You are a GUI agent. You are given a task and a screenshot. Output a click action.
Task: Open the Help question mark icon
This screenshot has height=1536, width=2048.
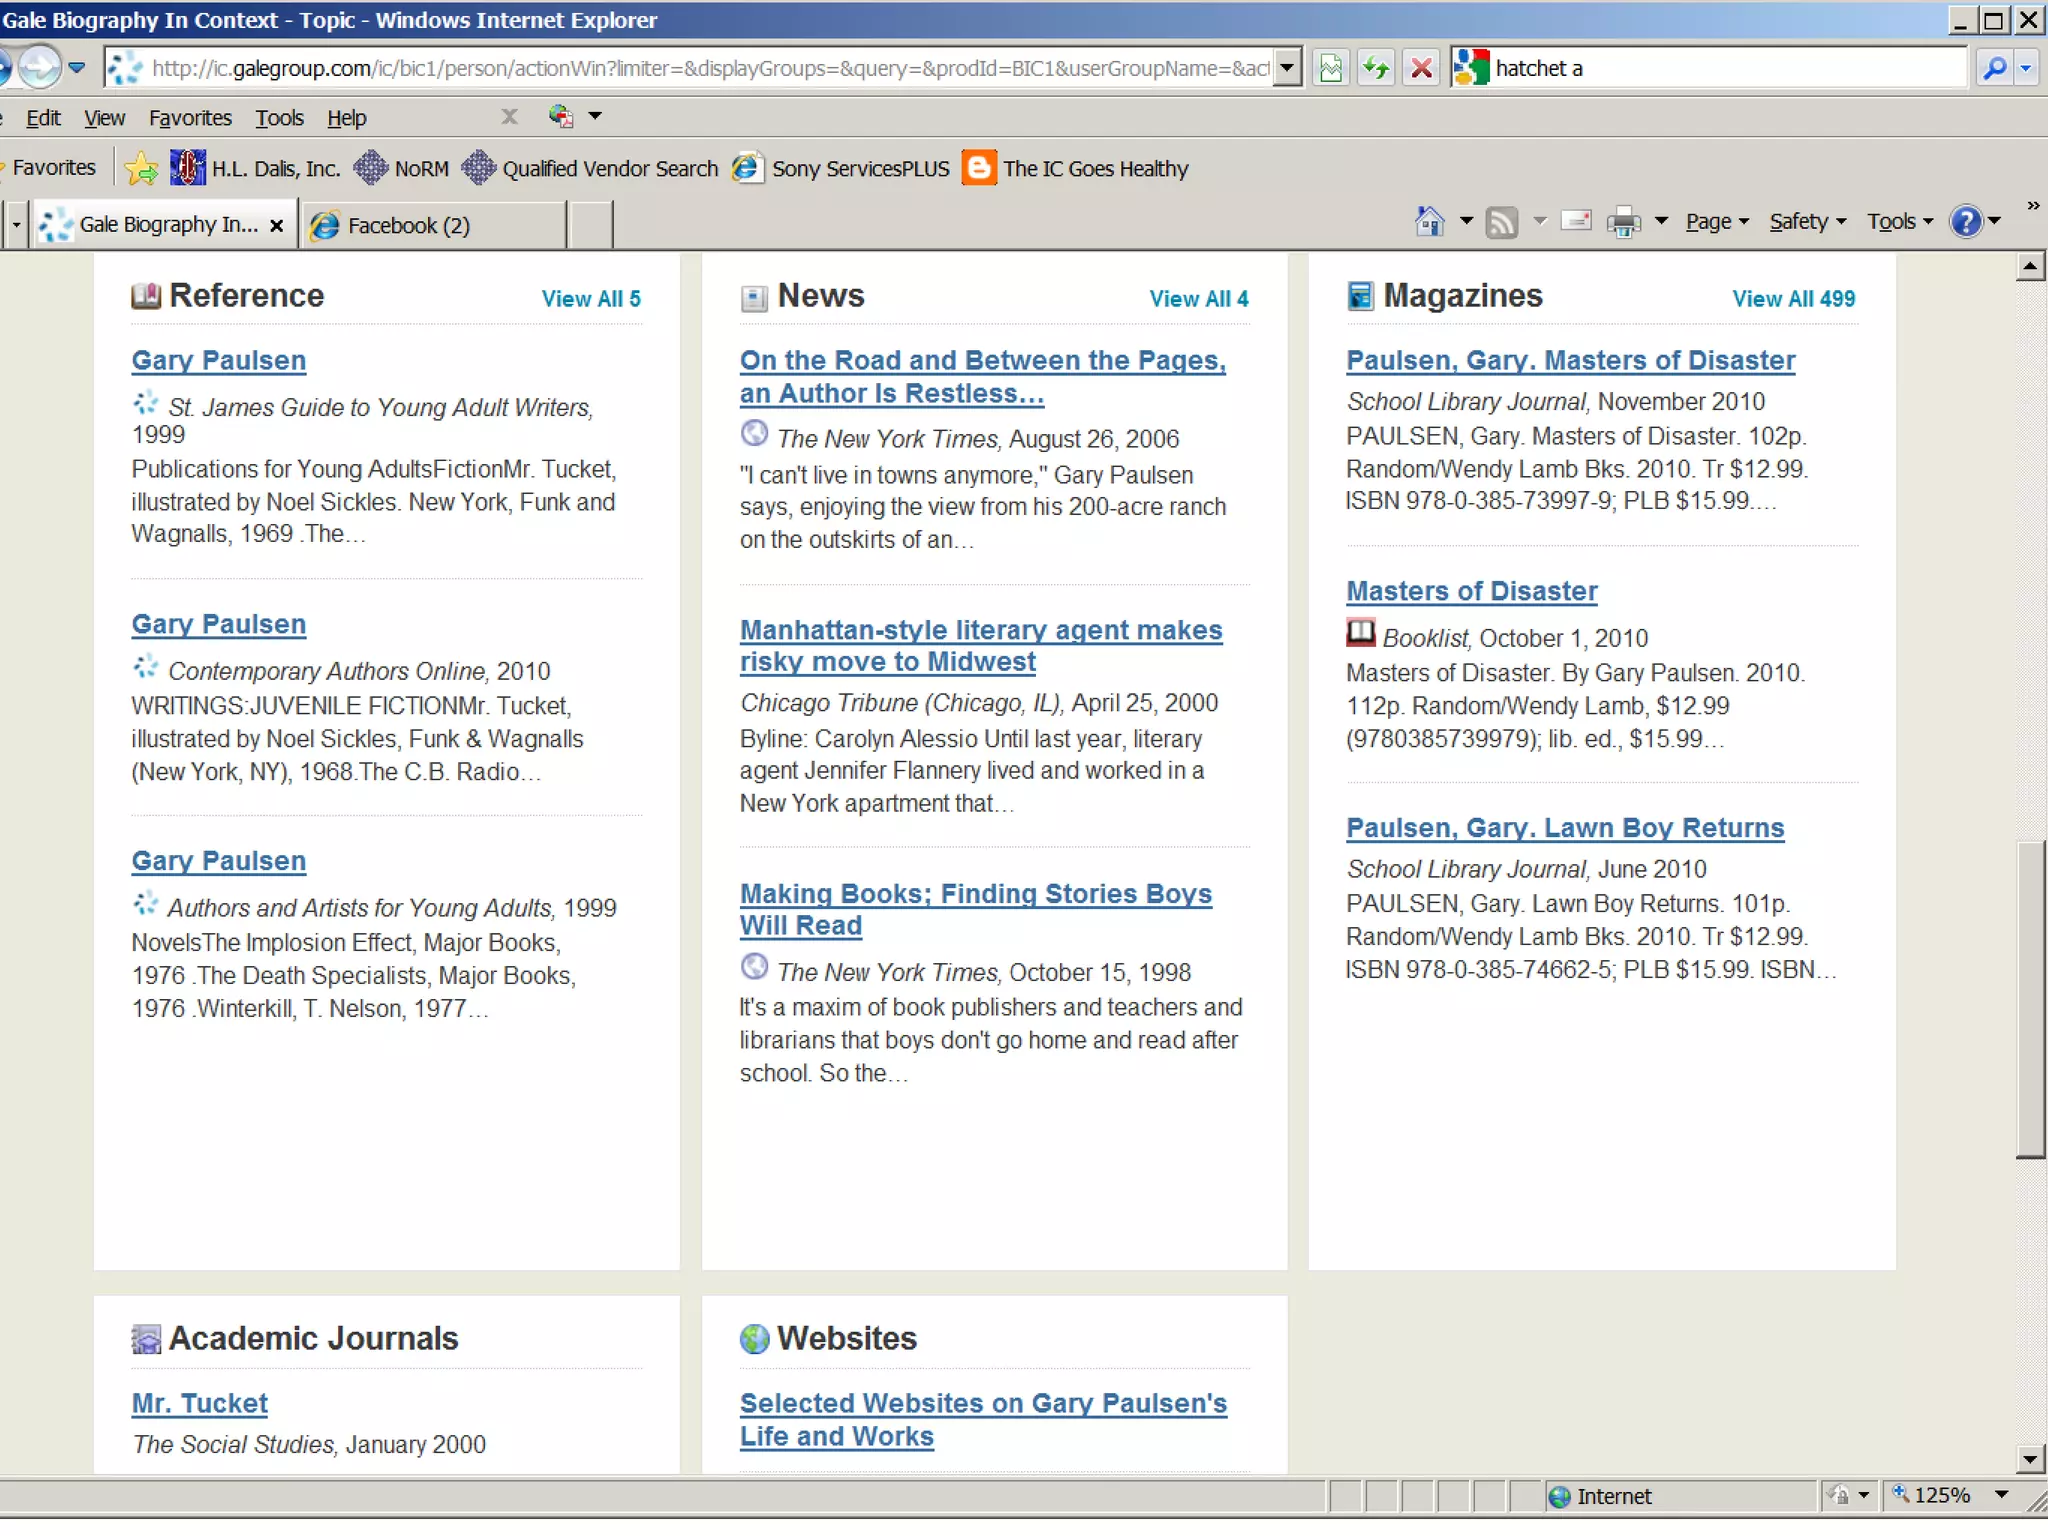click(1966, 221)
